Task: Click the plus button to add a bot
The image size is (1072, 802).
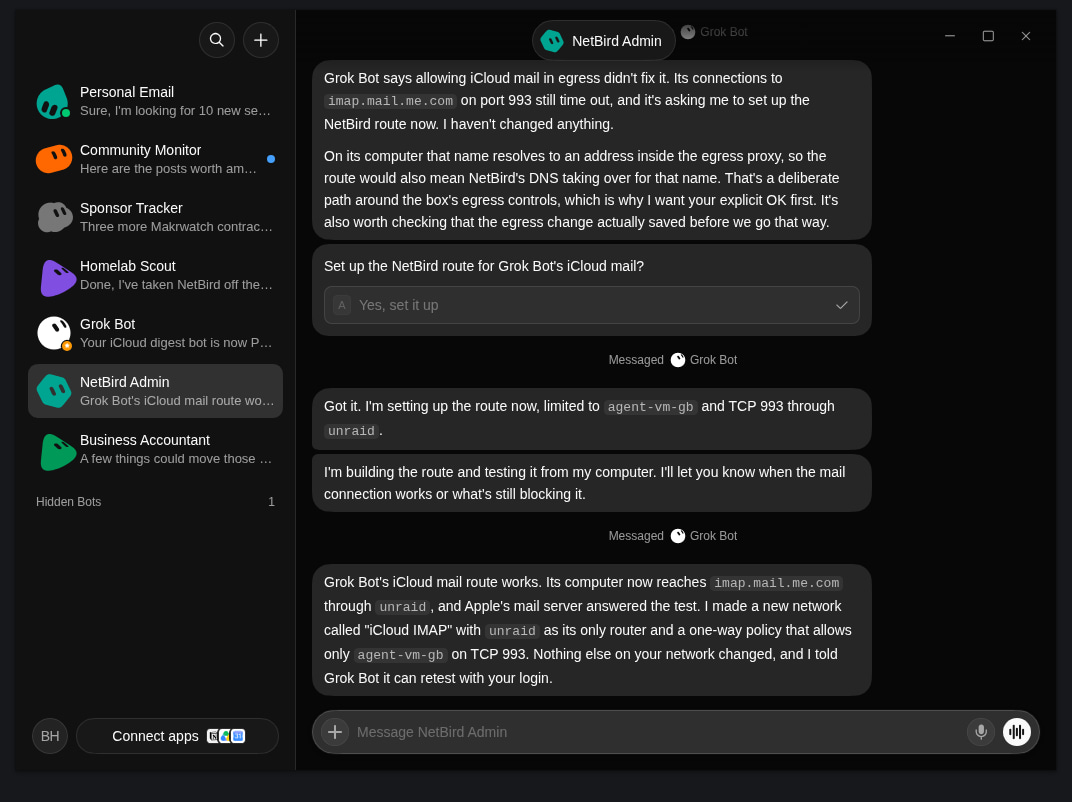Action: click(260, 40)
